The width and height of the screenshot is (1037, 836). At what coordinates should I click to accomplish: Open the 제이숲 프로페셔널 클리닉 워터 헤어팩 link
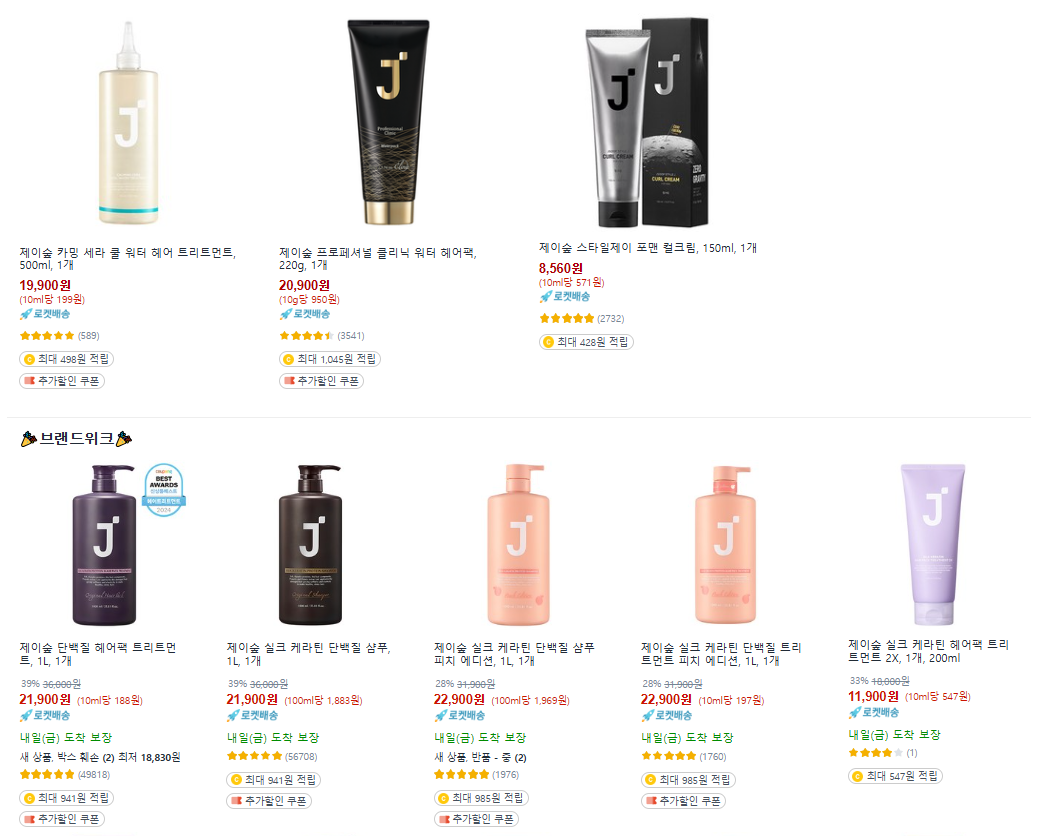click(x=378, y=259)
